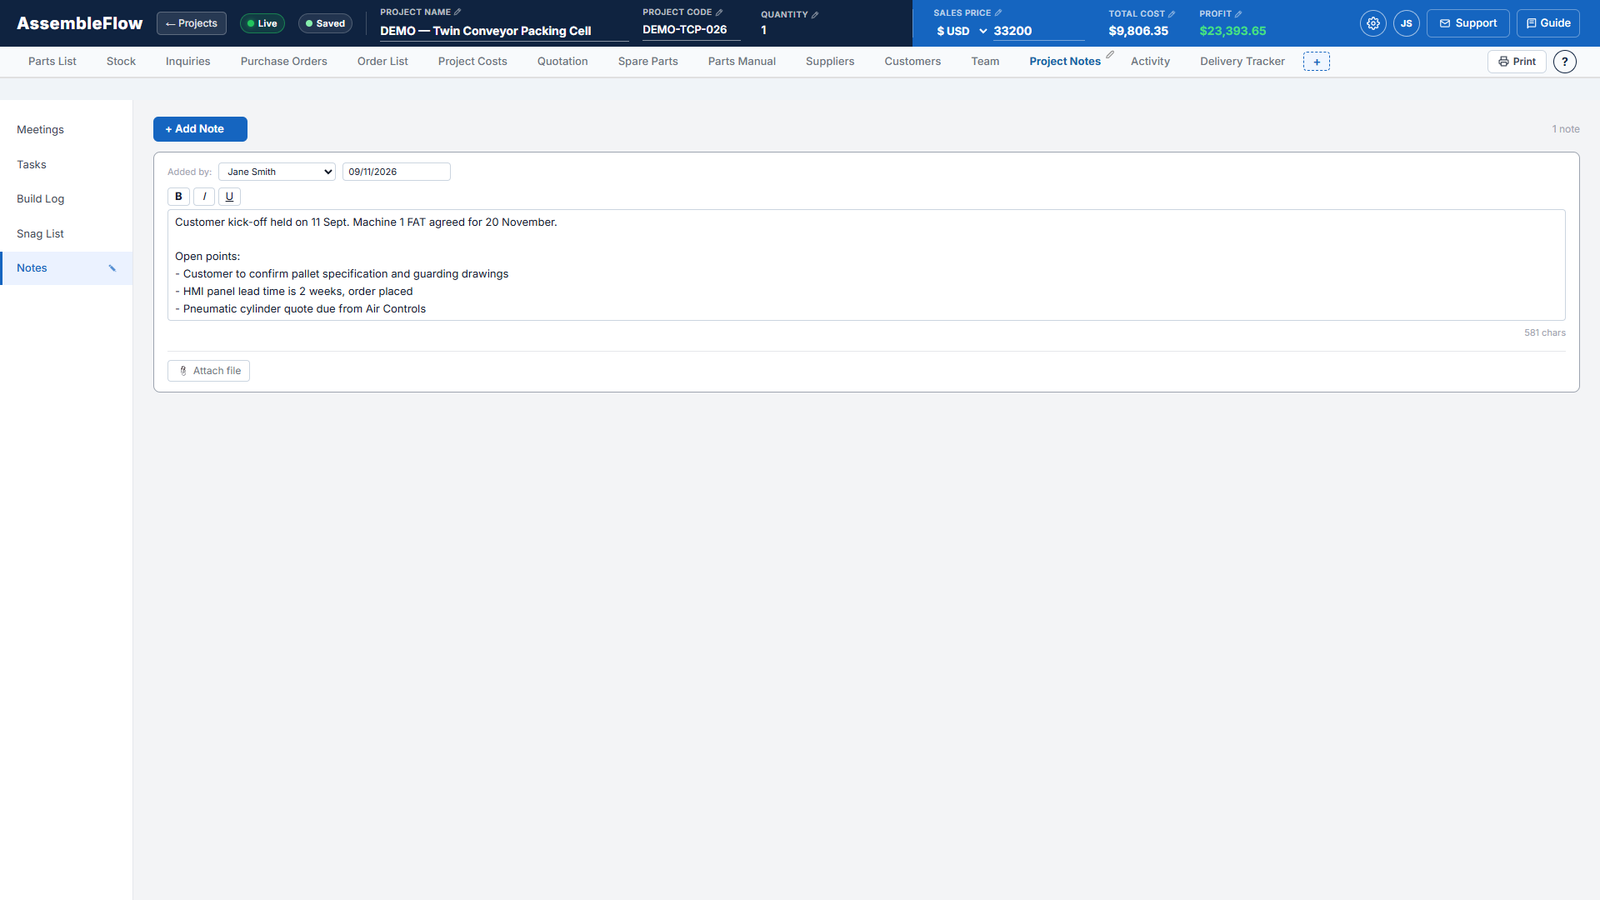Click the quantity pencil icon
The image size is (1600, 900).
pos(815,14)
